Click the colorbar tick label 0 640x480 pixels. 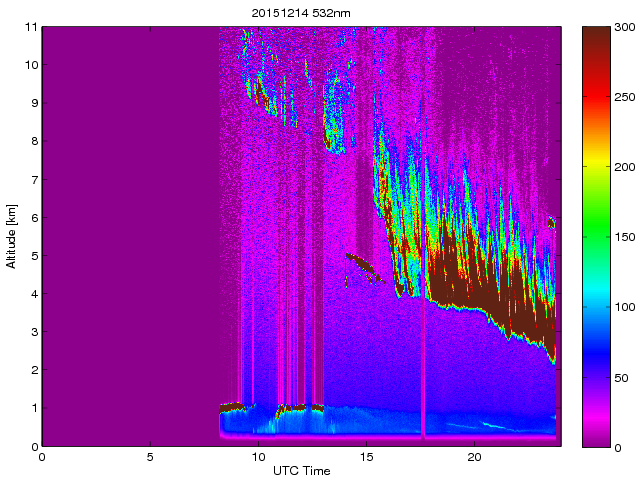618,448
